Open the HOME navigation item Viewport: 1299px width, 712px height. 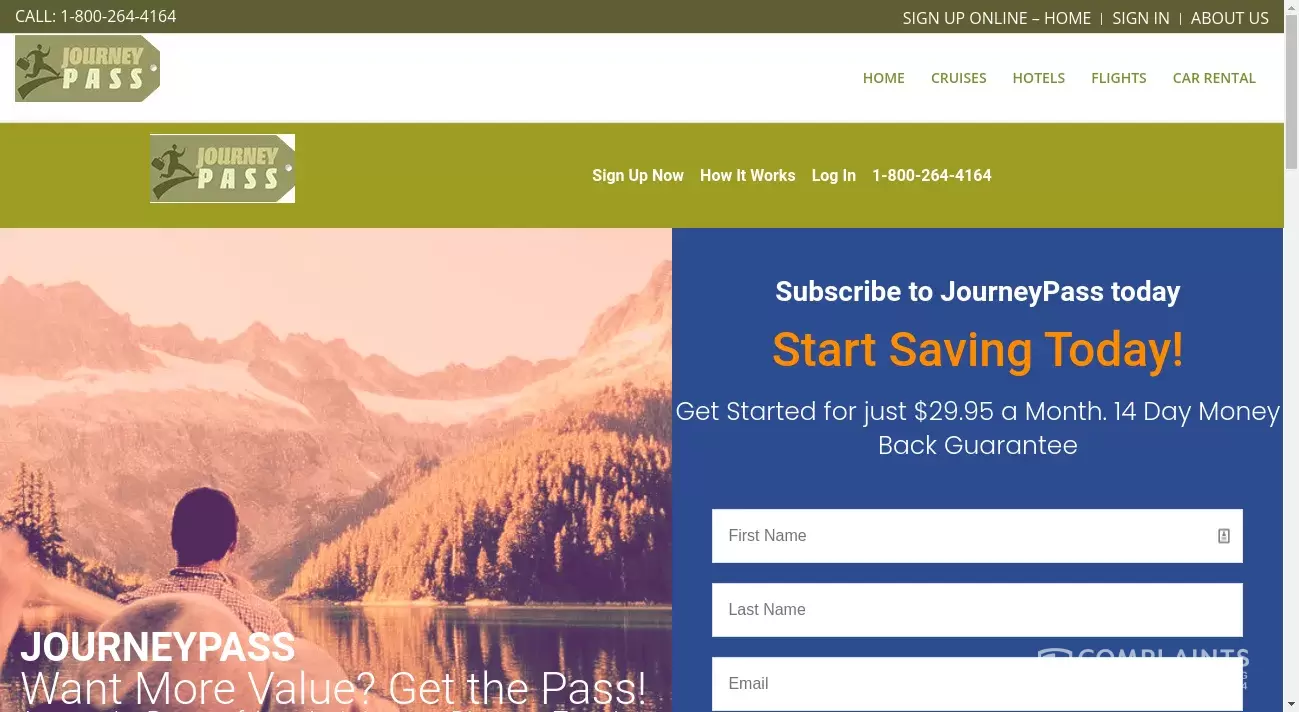coord(884,78)
